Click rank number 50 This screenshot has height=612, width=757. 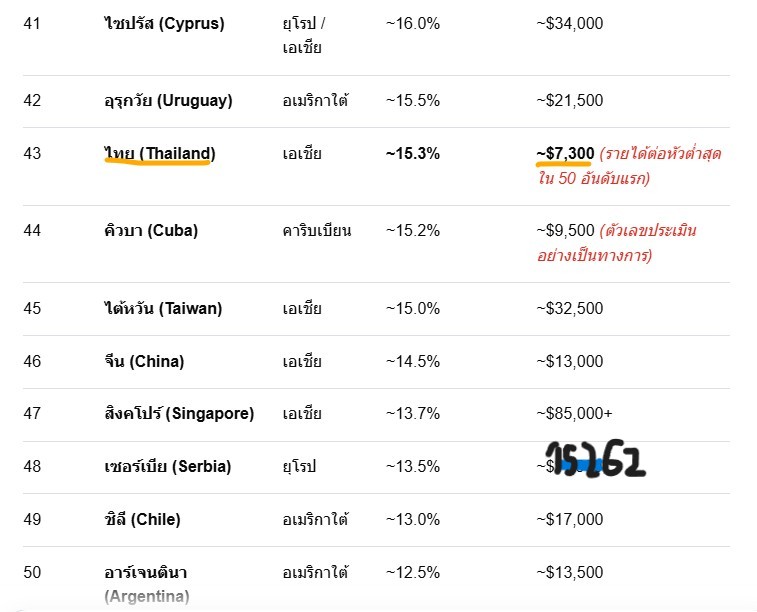pyautogui.click(x=32, y=572)
